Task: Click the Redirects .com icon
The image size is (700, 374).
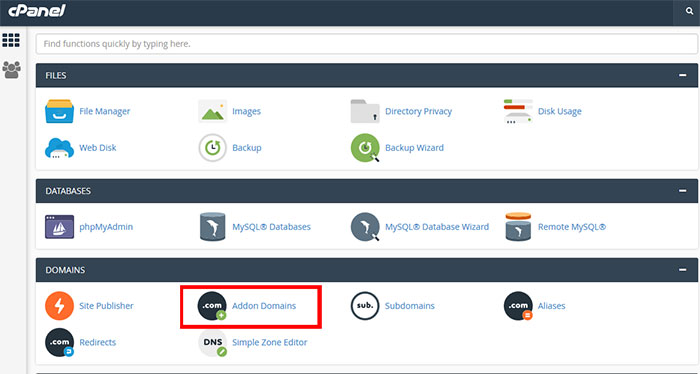Action: pyautogui.click(x=59, y=342)
